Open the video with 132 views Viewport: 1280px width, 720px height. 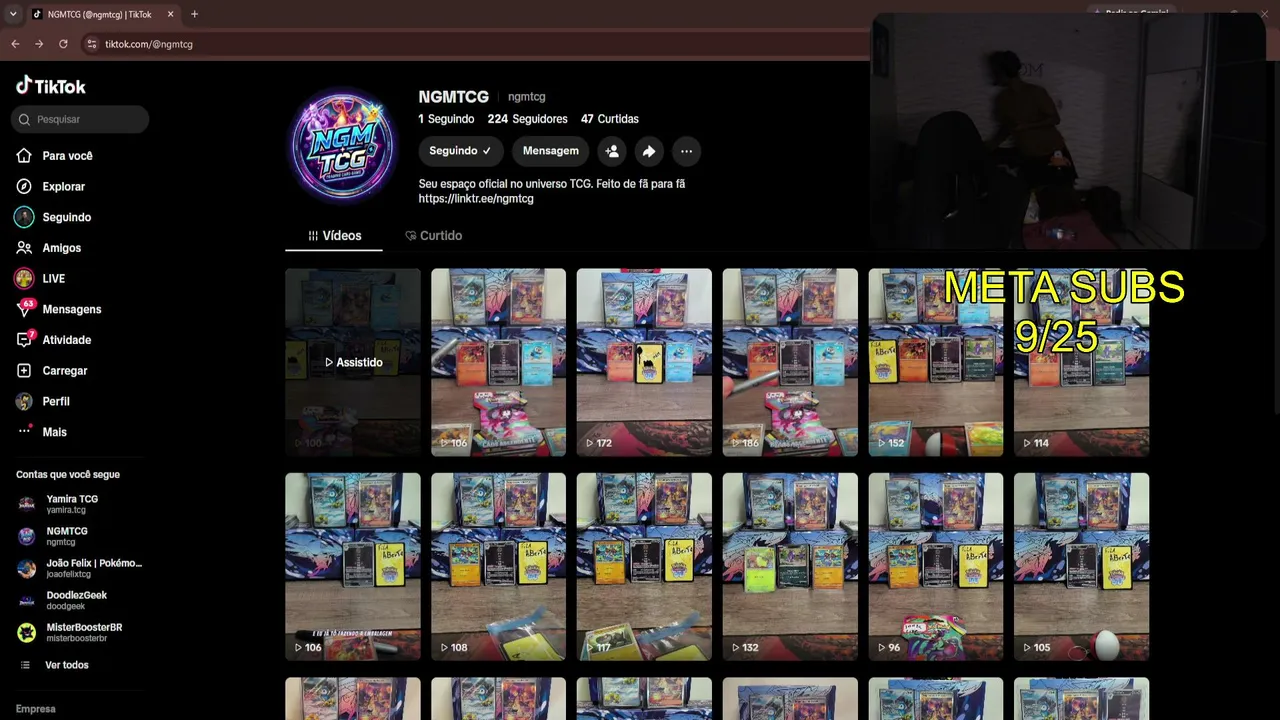click(x=790, y=567)
